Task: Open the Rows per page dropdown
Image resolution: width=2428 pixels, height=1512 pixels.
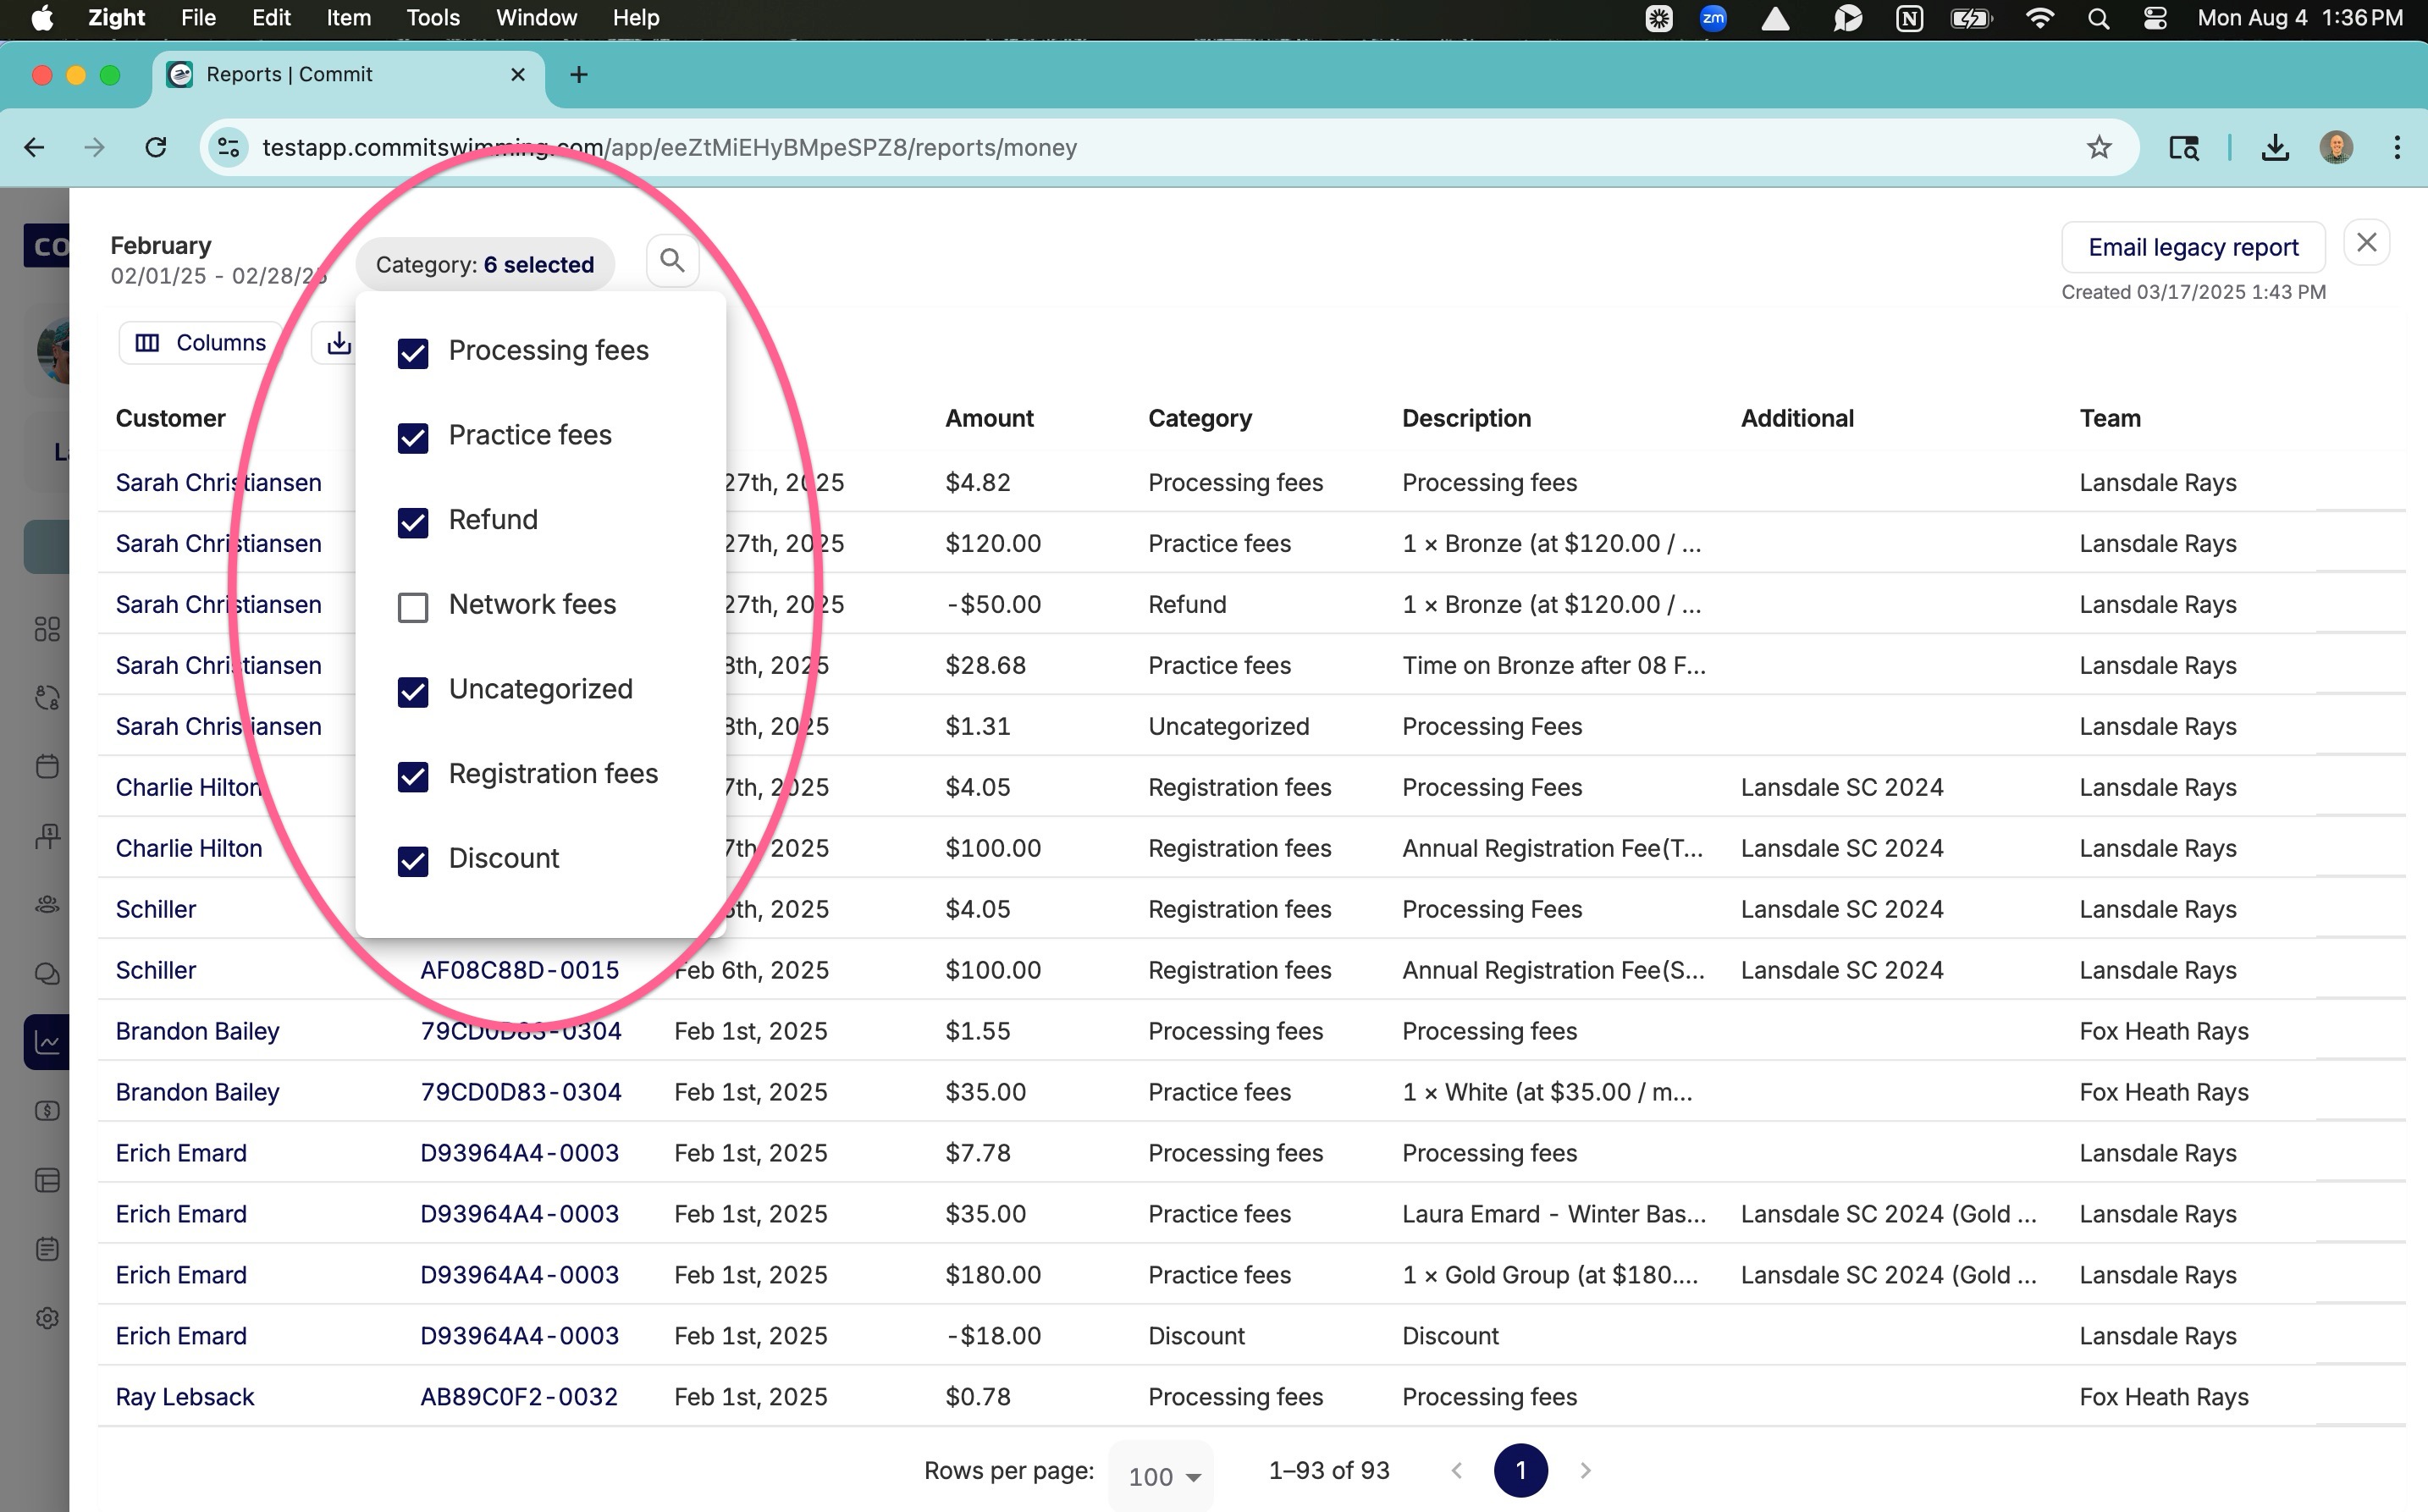Action: pyautogui.click(x=1162, y=1476)
